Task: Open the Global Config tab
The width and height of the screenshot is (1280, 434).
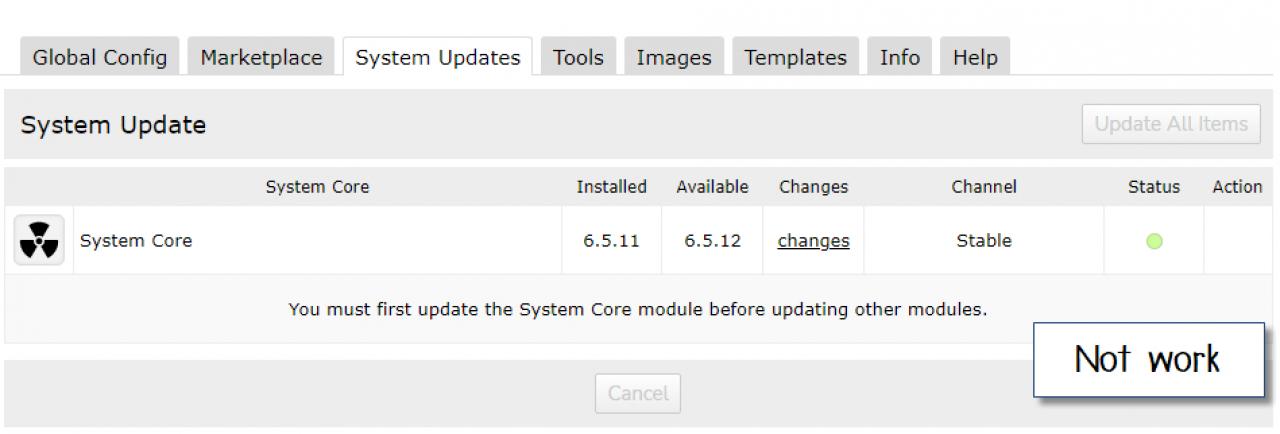Action: click(100, 57)
